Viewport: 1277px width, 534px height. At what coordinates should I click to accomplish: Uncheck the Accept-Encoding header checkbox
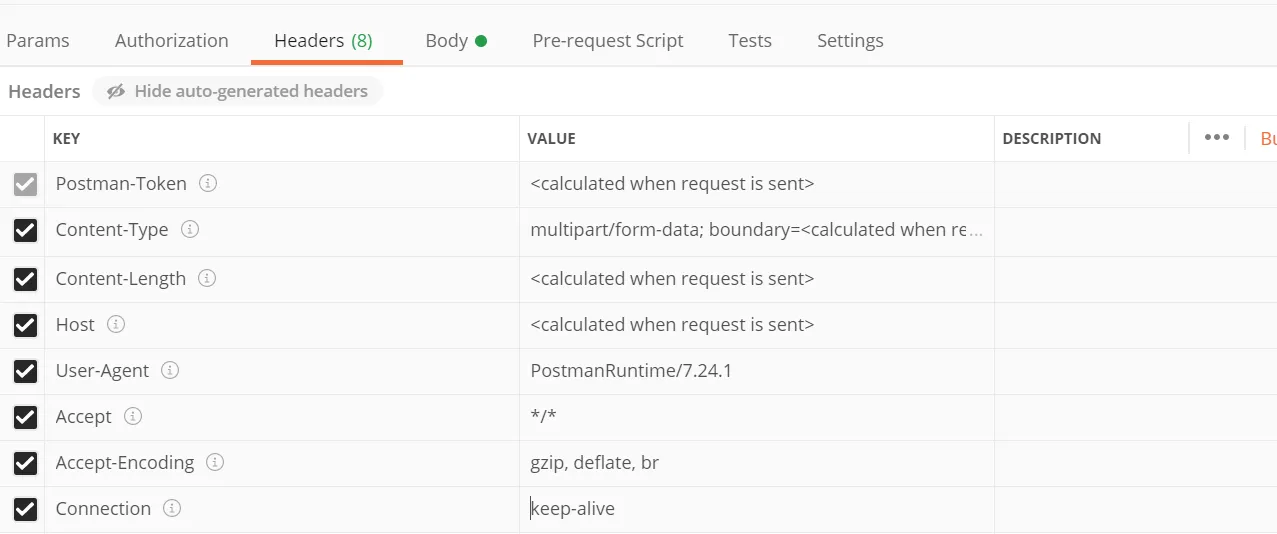point(25,463)
